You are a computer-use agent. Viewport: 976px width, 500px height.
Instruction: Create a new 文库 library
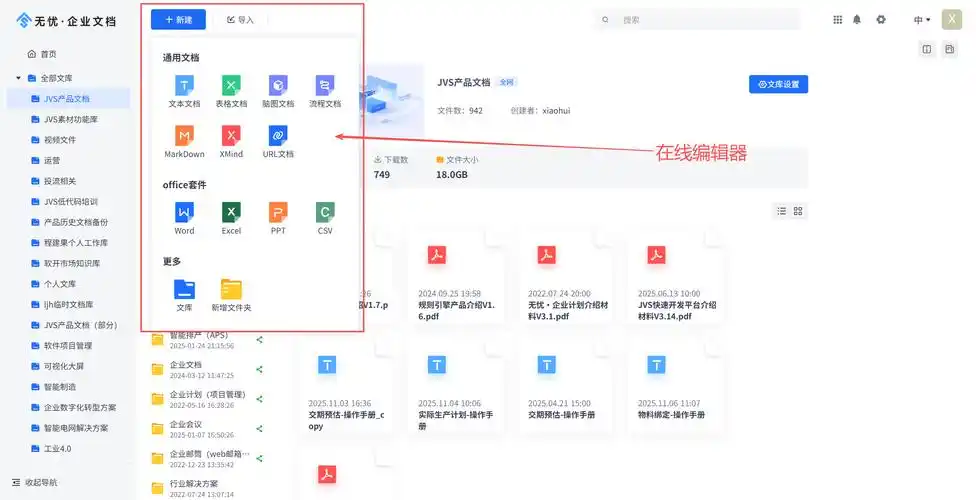[x=184, y=295]
